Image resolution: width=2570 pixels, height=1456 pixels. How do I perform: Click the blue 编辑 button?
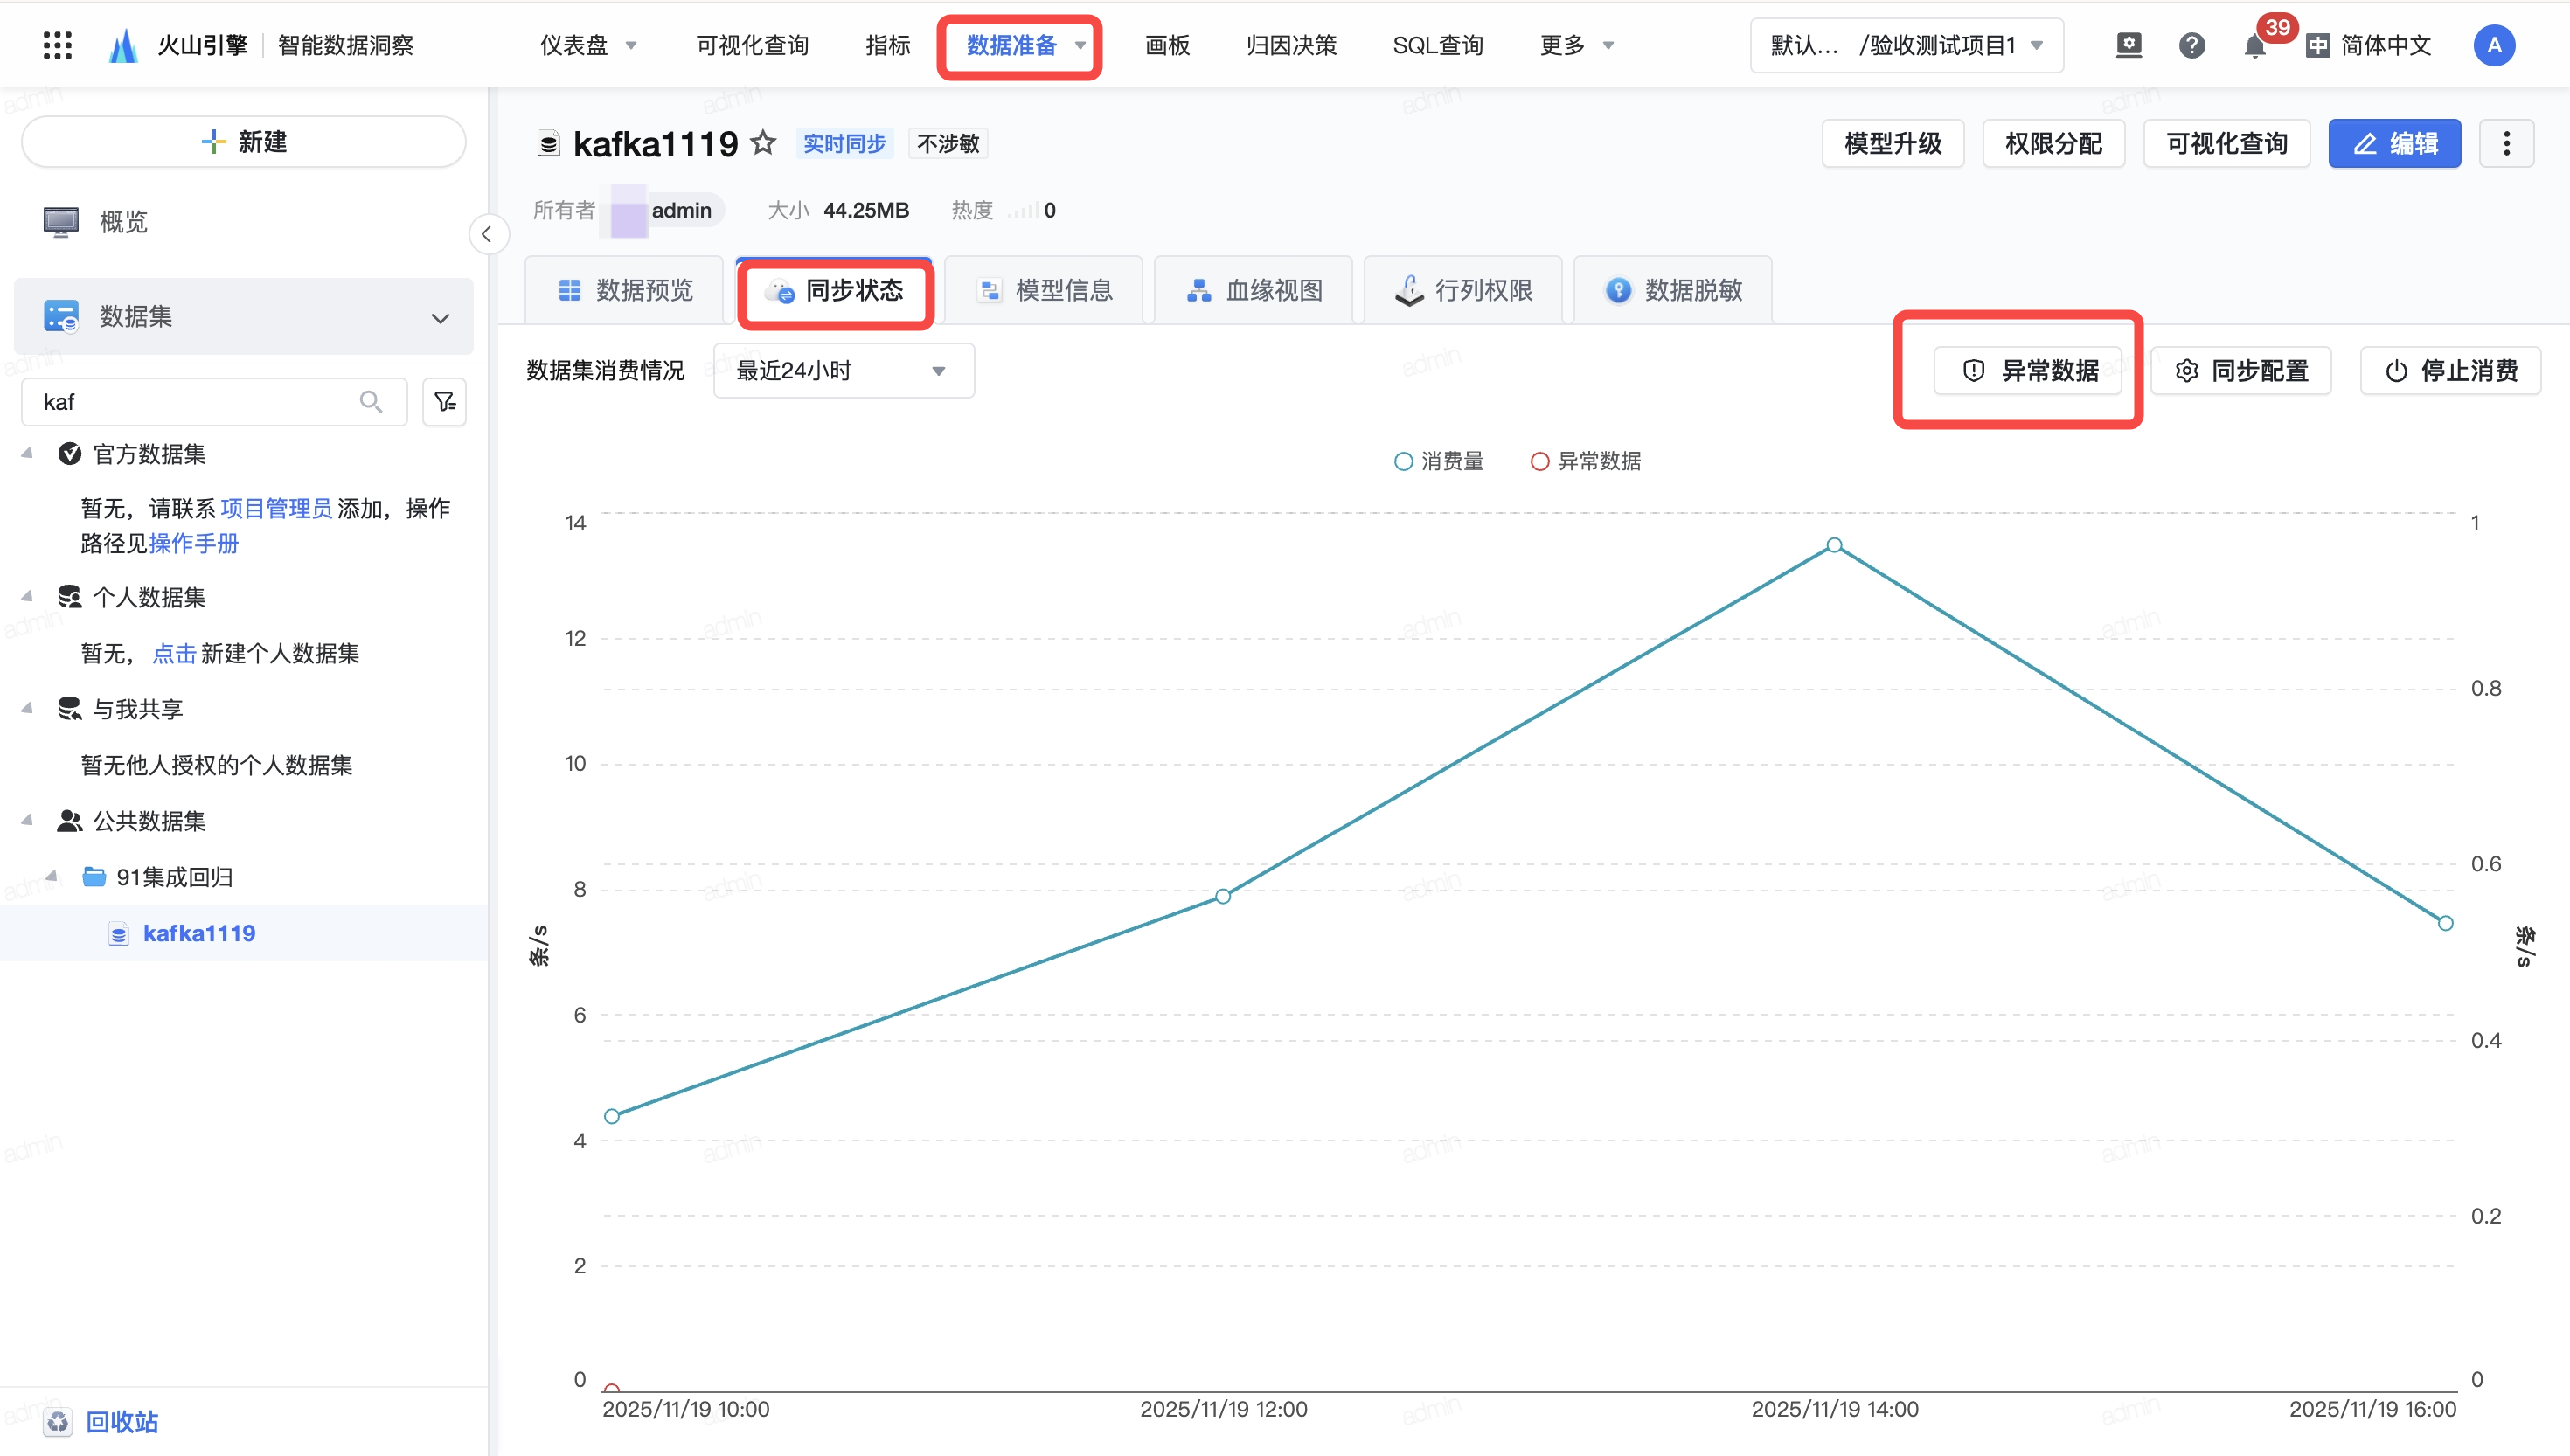2394,143
